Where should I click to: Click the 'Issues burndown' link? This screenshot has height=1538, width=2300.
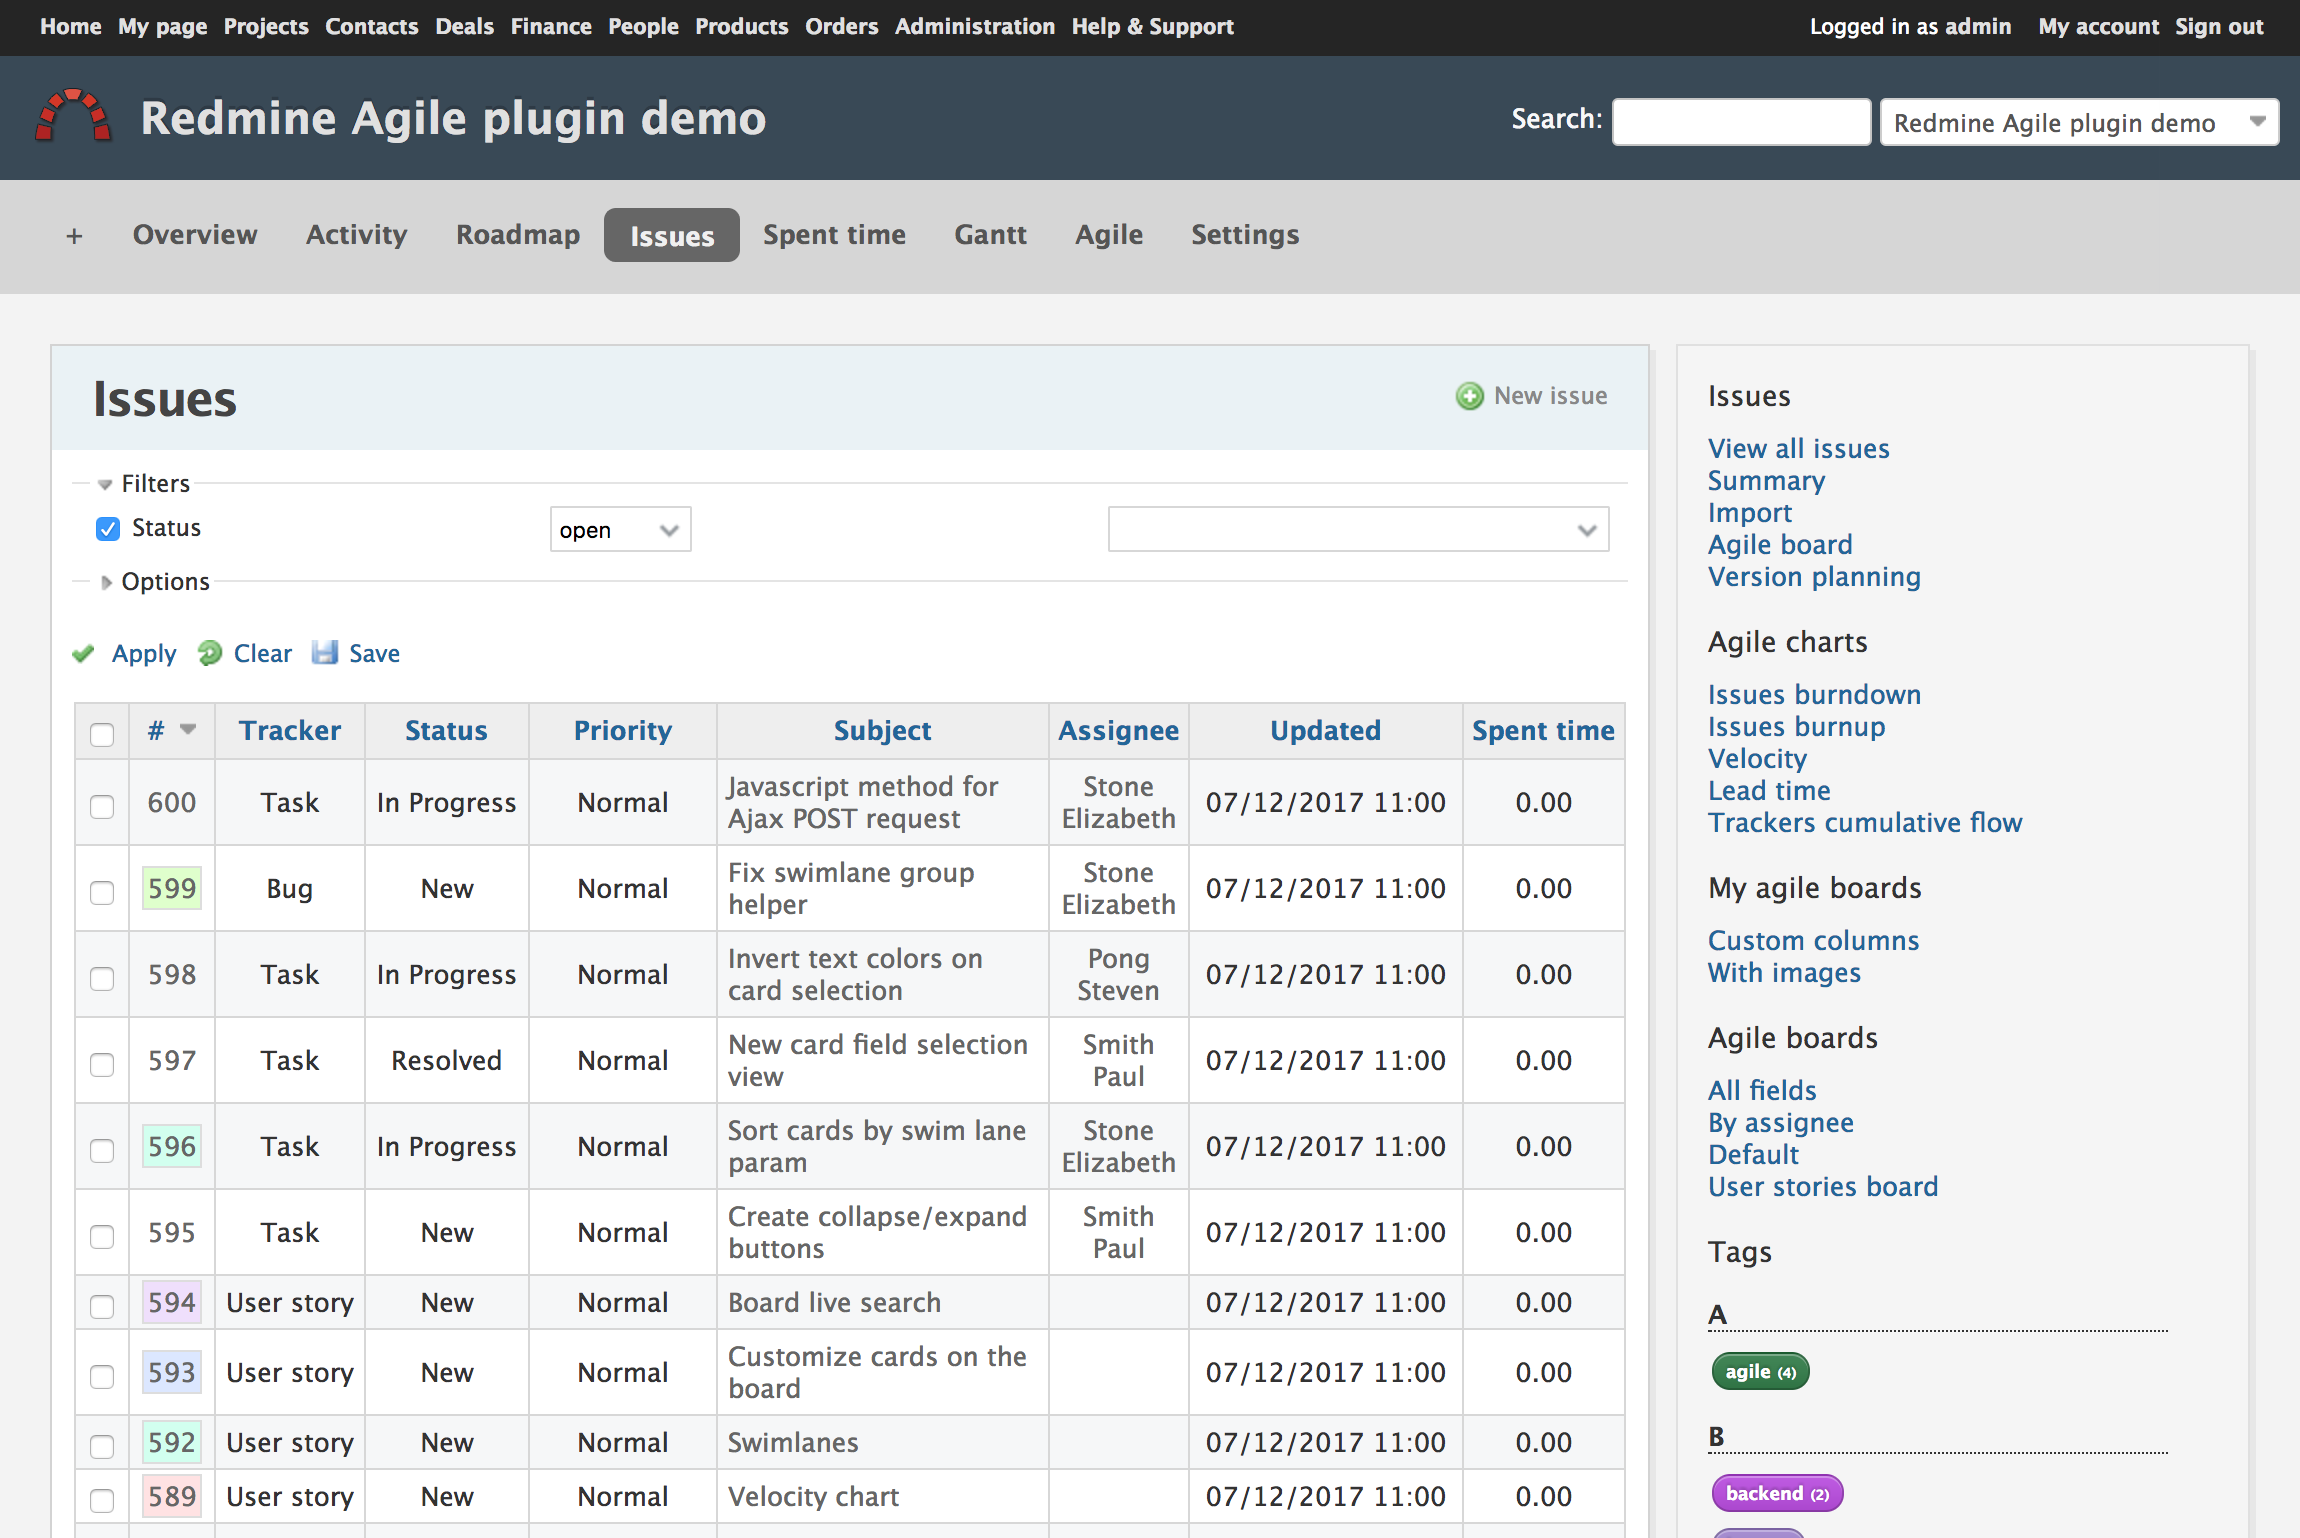click(1814, 694)
